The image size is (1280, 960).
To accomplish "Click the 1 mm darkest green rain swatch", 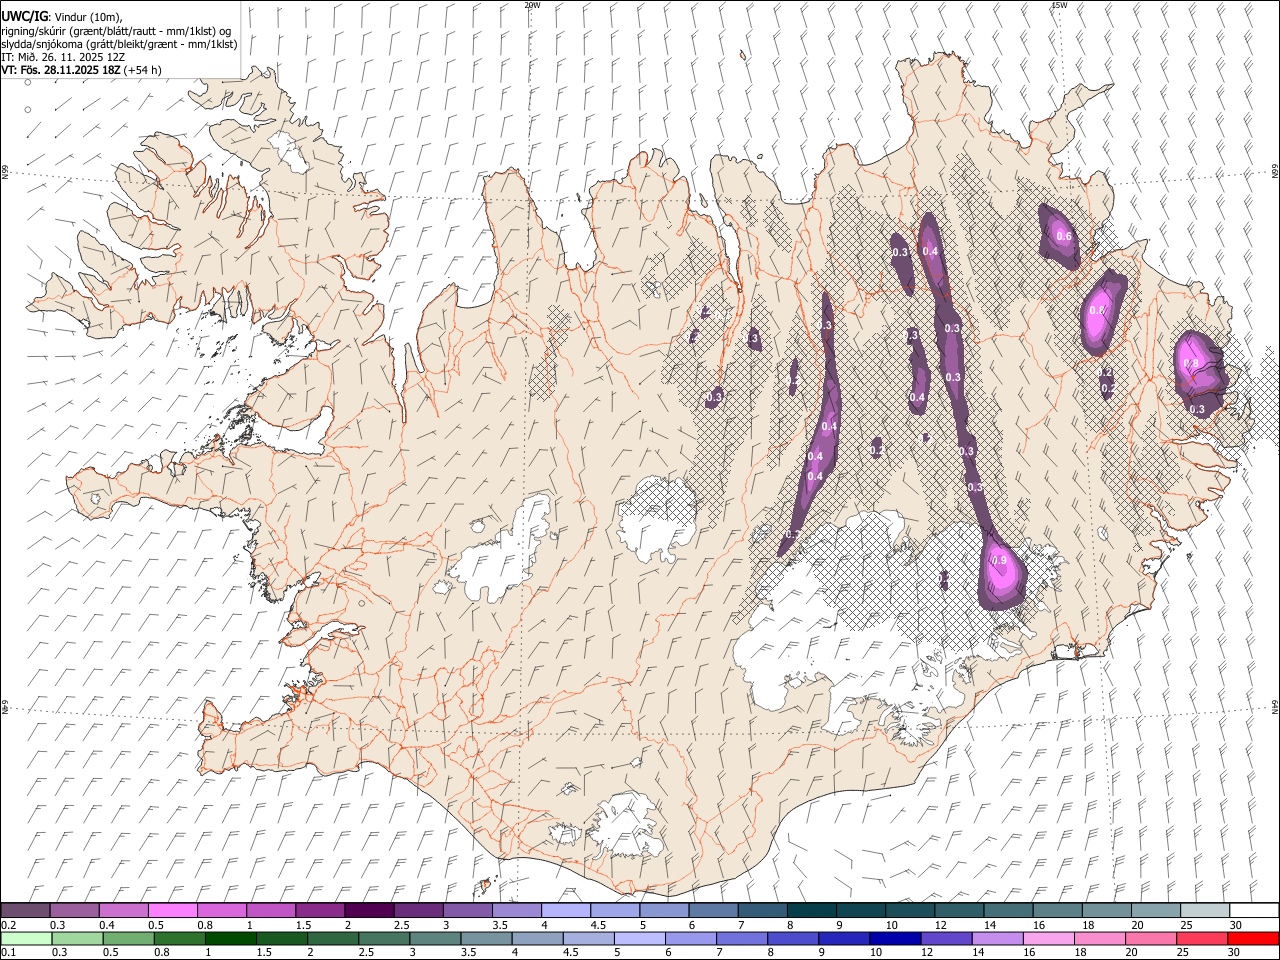I will click(x=230, y=938).
